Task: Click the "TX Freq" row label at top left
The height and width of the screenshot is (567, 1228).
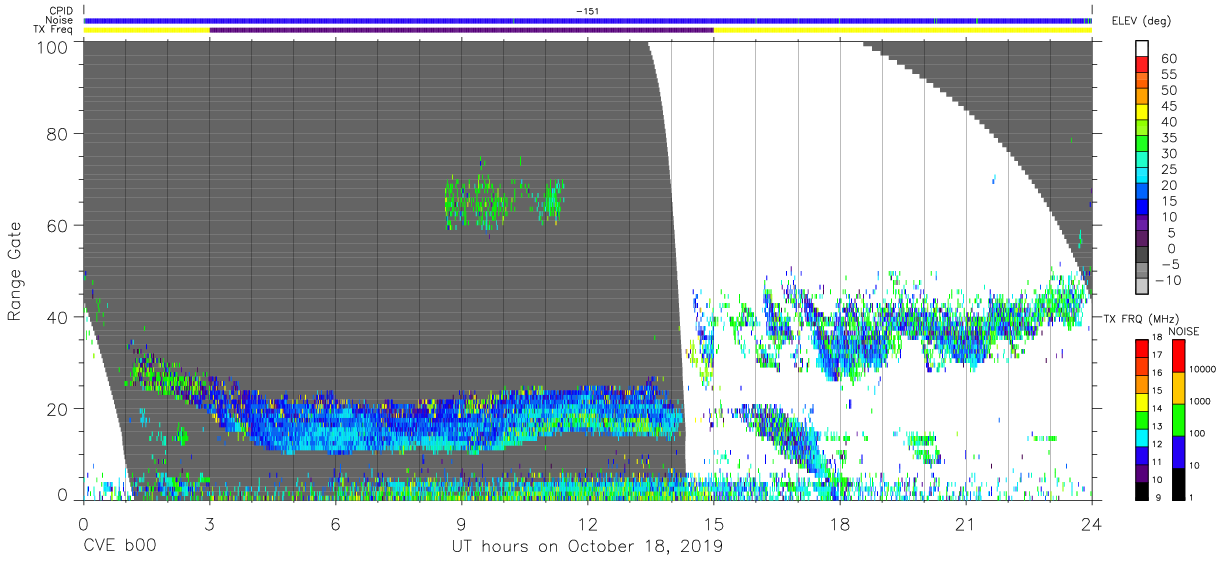Action: (54, 30)
